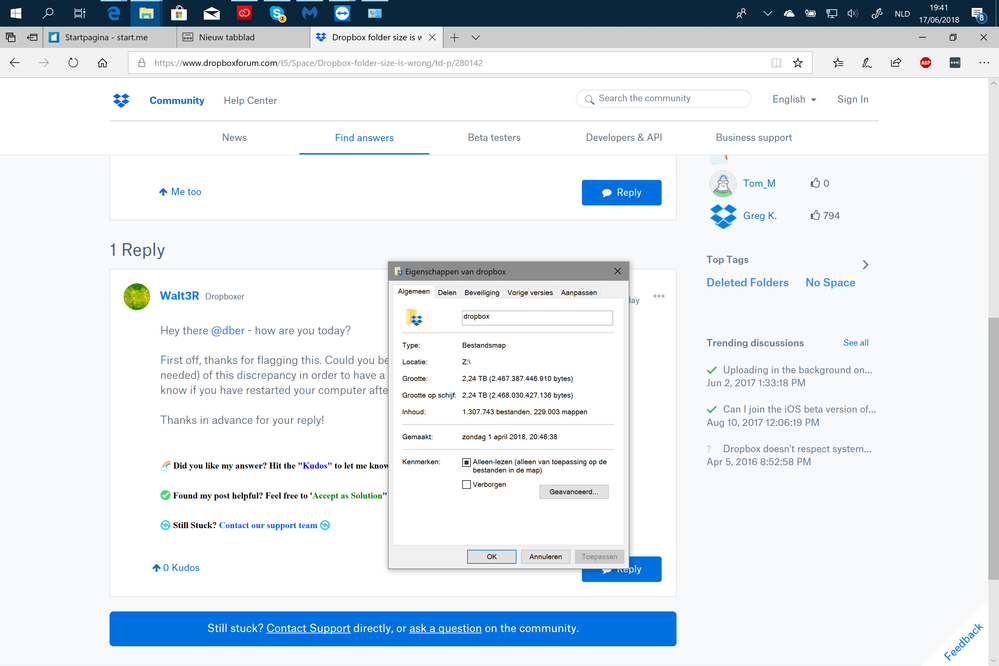Click See all trending discussions
This screenshot has width=999, height=666.
coord(856,343)
